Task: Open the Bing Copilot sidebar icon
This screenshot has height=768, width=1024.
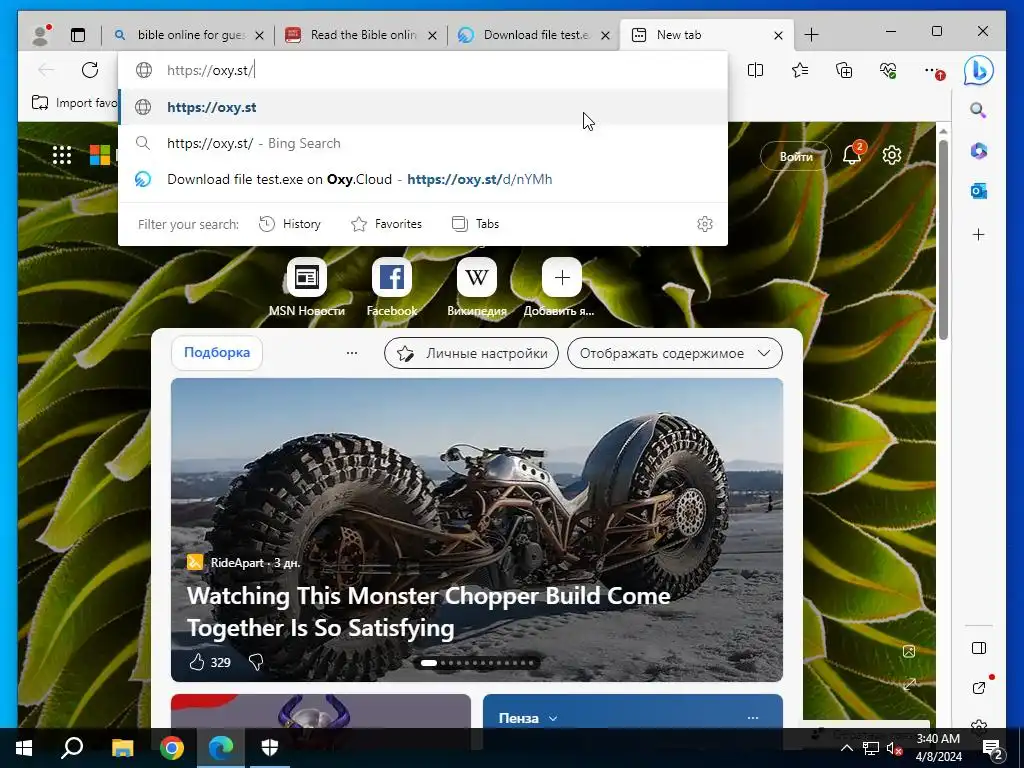Action: tap(979, 71)
